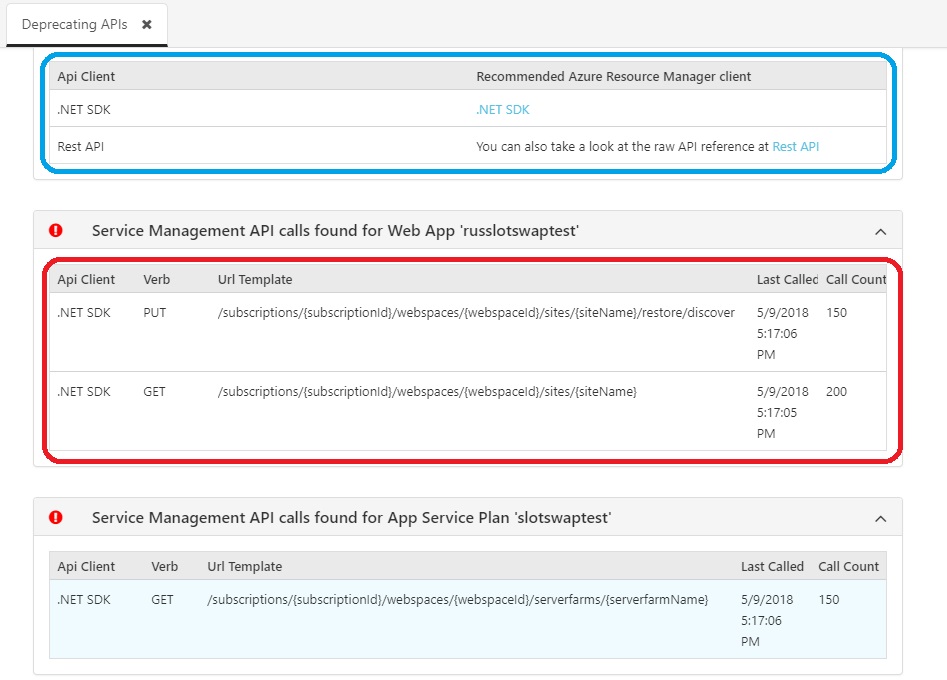Collapse the Web App 'russlotswaptest' section chevron
The height and width of the screenshot is (680, 947).
tap(880, 232)
